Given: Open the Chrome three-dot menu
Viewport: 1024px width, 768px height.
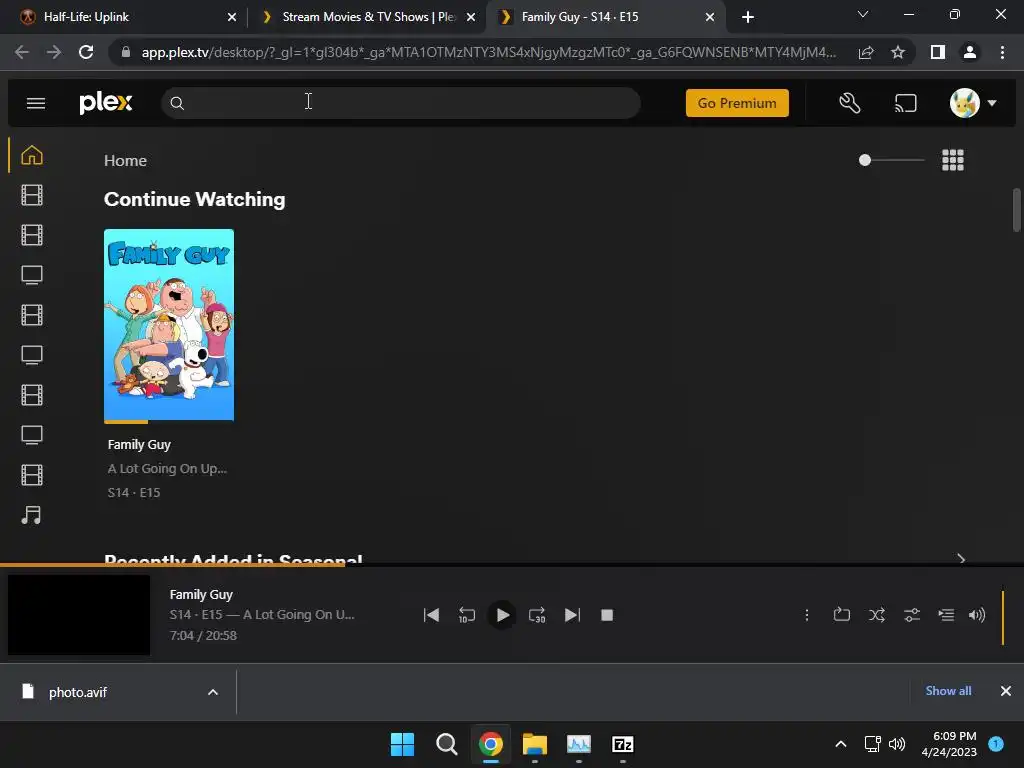Looking at the screenshot, I should click(1002, 52).
